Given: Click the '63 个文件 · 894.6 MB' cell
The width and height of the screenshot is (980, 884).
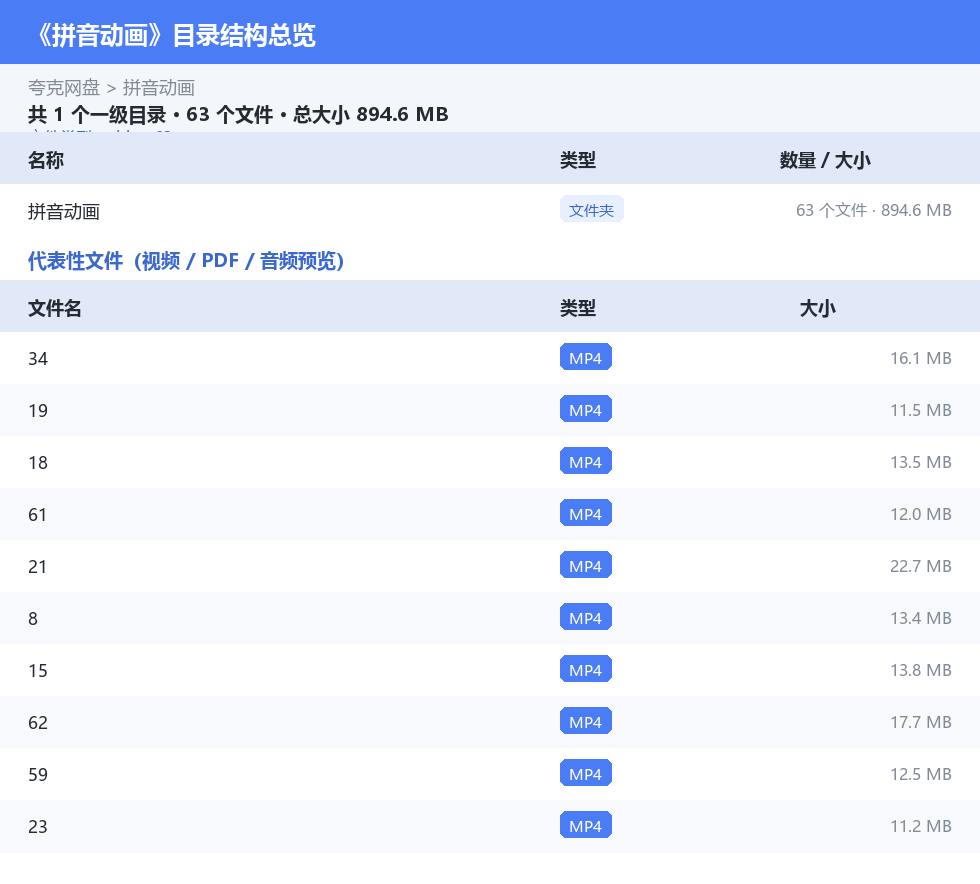Looking at the screenshot, I should (x=873, y=210).
